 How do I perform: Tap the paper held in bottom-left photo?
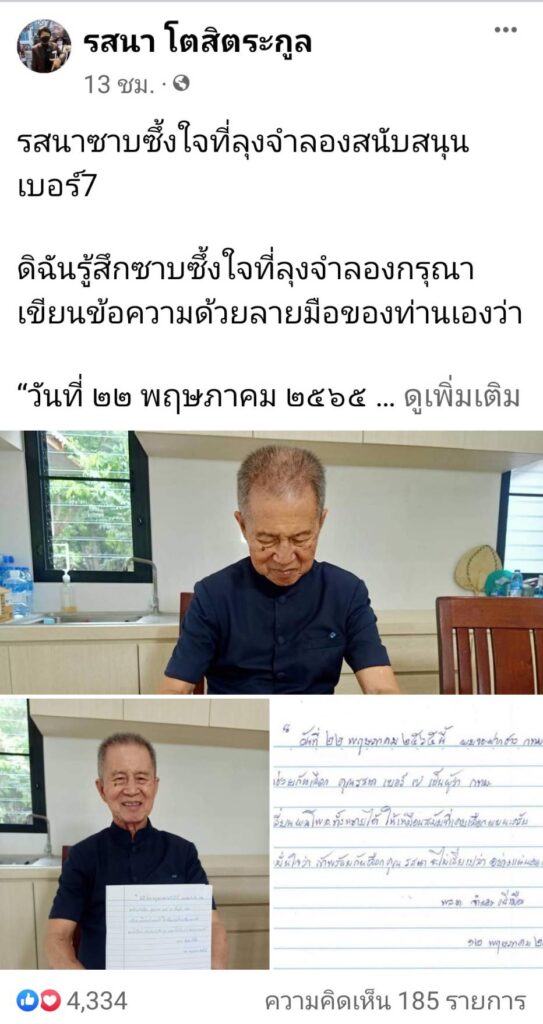(159, 926)
